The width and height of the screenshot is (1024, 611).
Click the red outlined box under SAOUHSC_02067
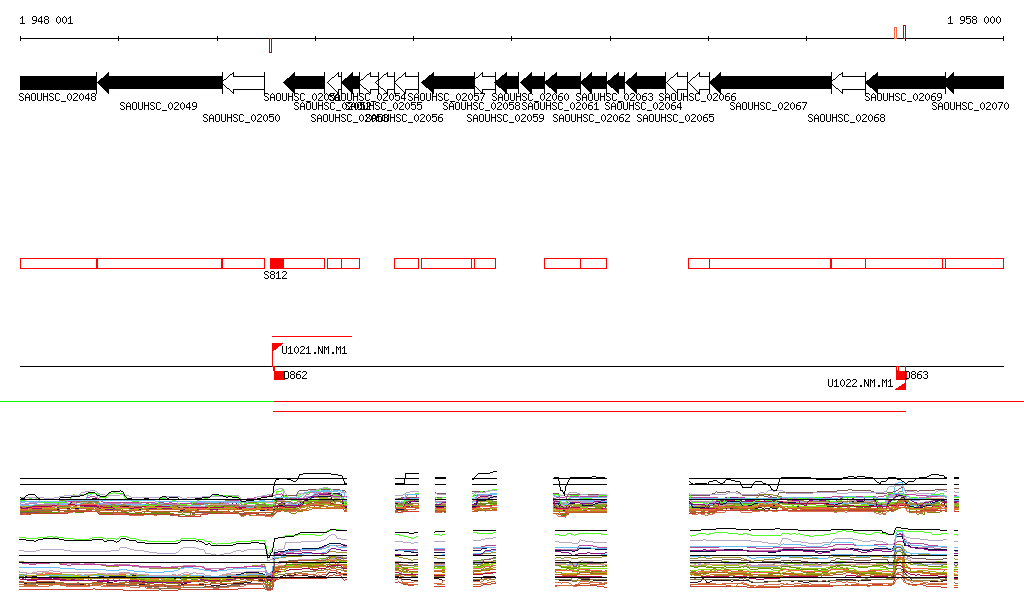coord(770,263)
